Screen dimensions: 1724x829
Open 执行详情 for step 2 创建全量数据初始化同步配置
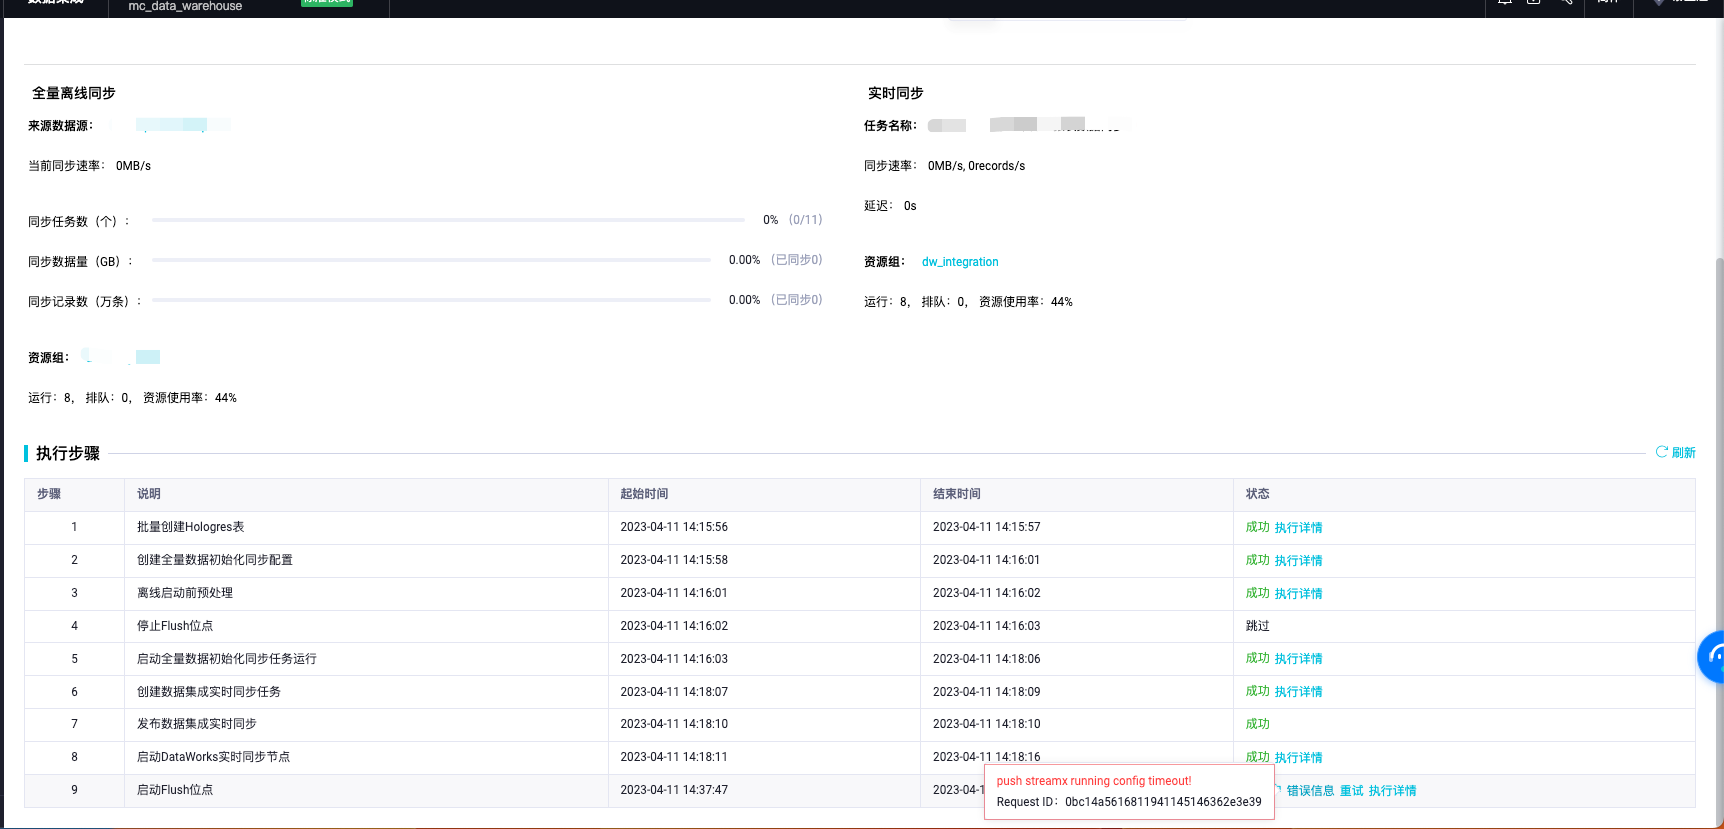[x=1298, y=561]
